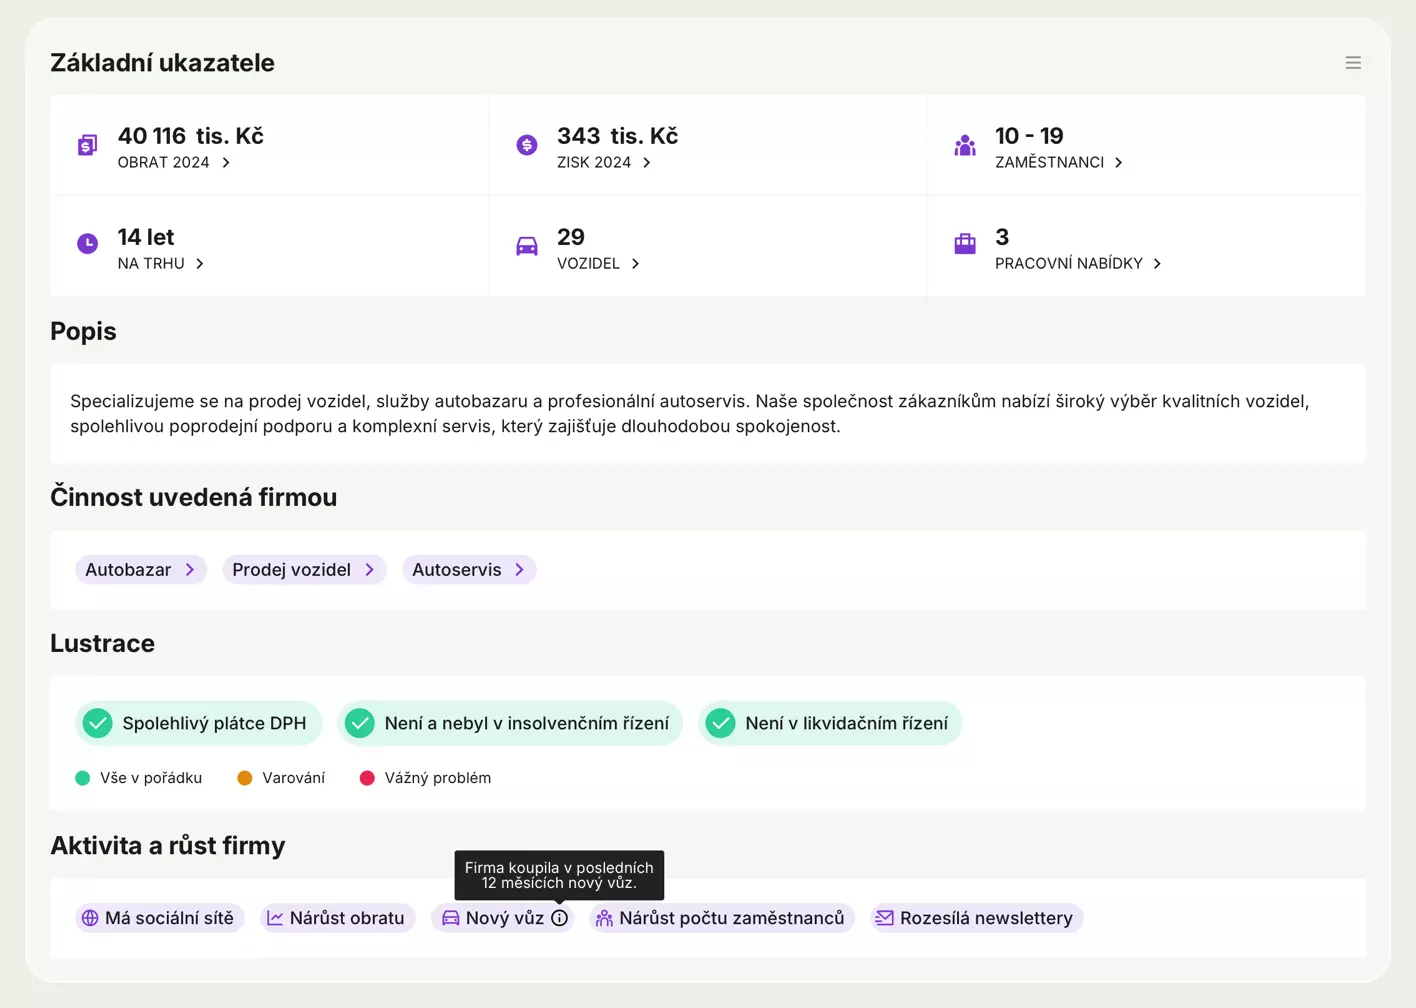Open the VOZIDEL link

[x=599, y=263]
